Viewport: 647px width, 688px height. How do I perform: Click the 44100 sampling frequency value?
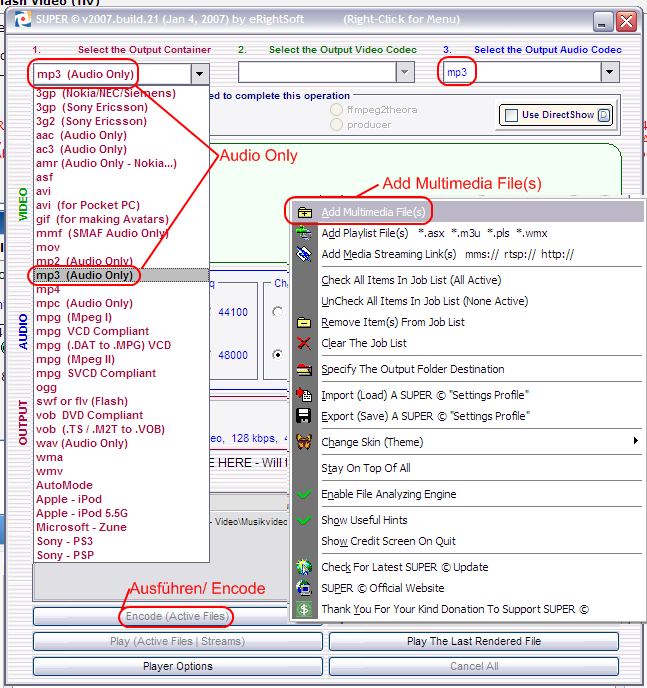233,312
